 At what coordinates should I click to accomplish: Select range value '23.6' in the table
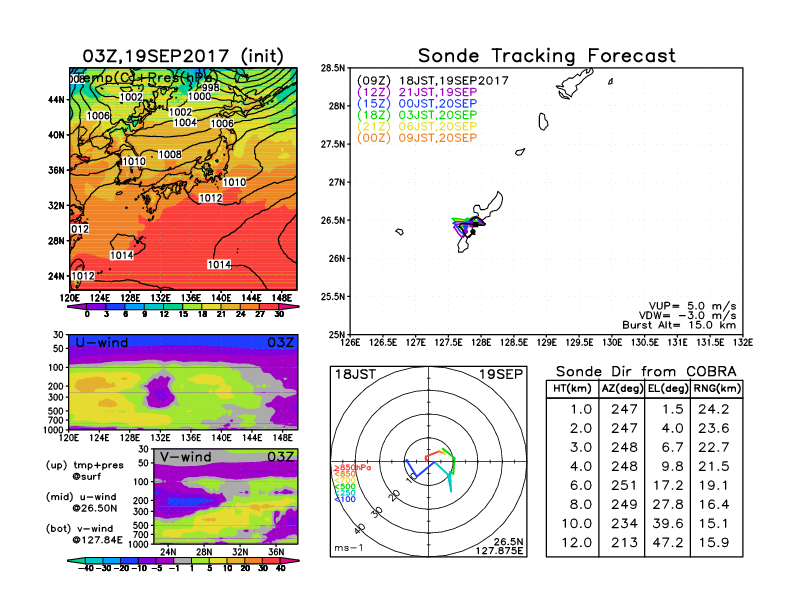coord(714,428)
